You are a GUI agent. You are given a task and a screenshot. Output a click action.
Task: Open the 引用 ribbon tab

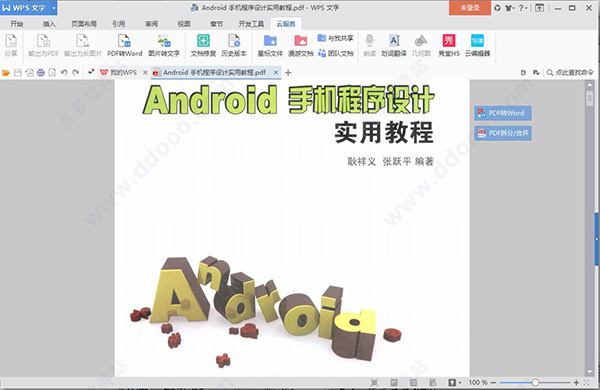pos(119,24)
